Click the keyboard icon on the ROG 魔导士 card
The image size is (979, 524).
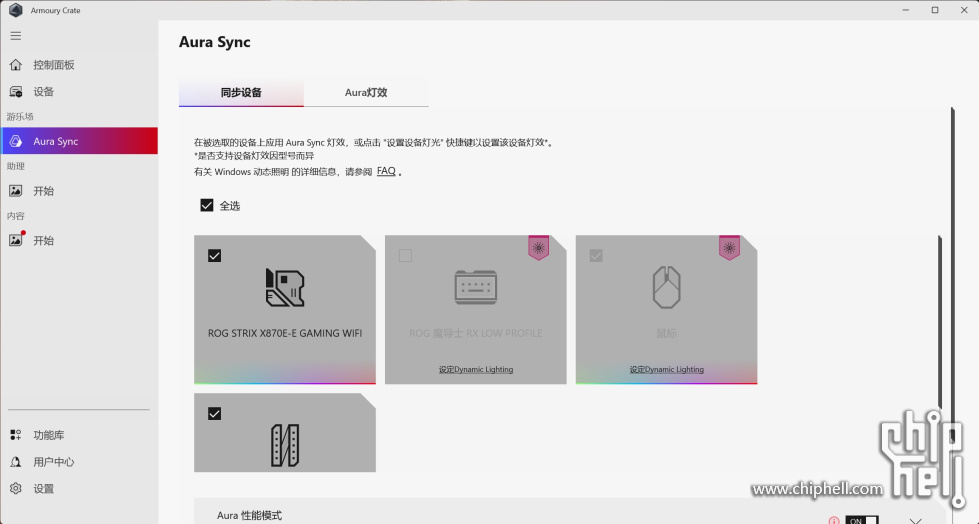tap(476, 287)
